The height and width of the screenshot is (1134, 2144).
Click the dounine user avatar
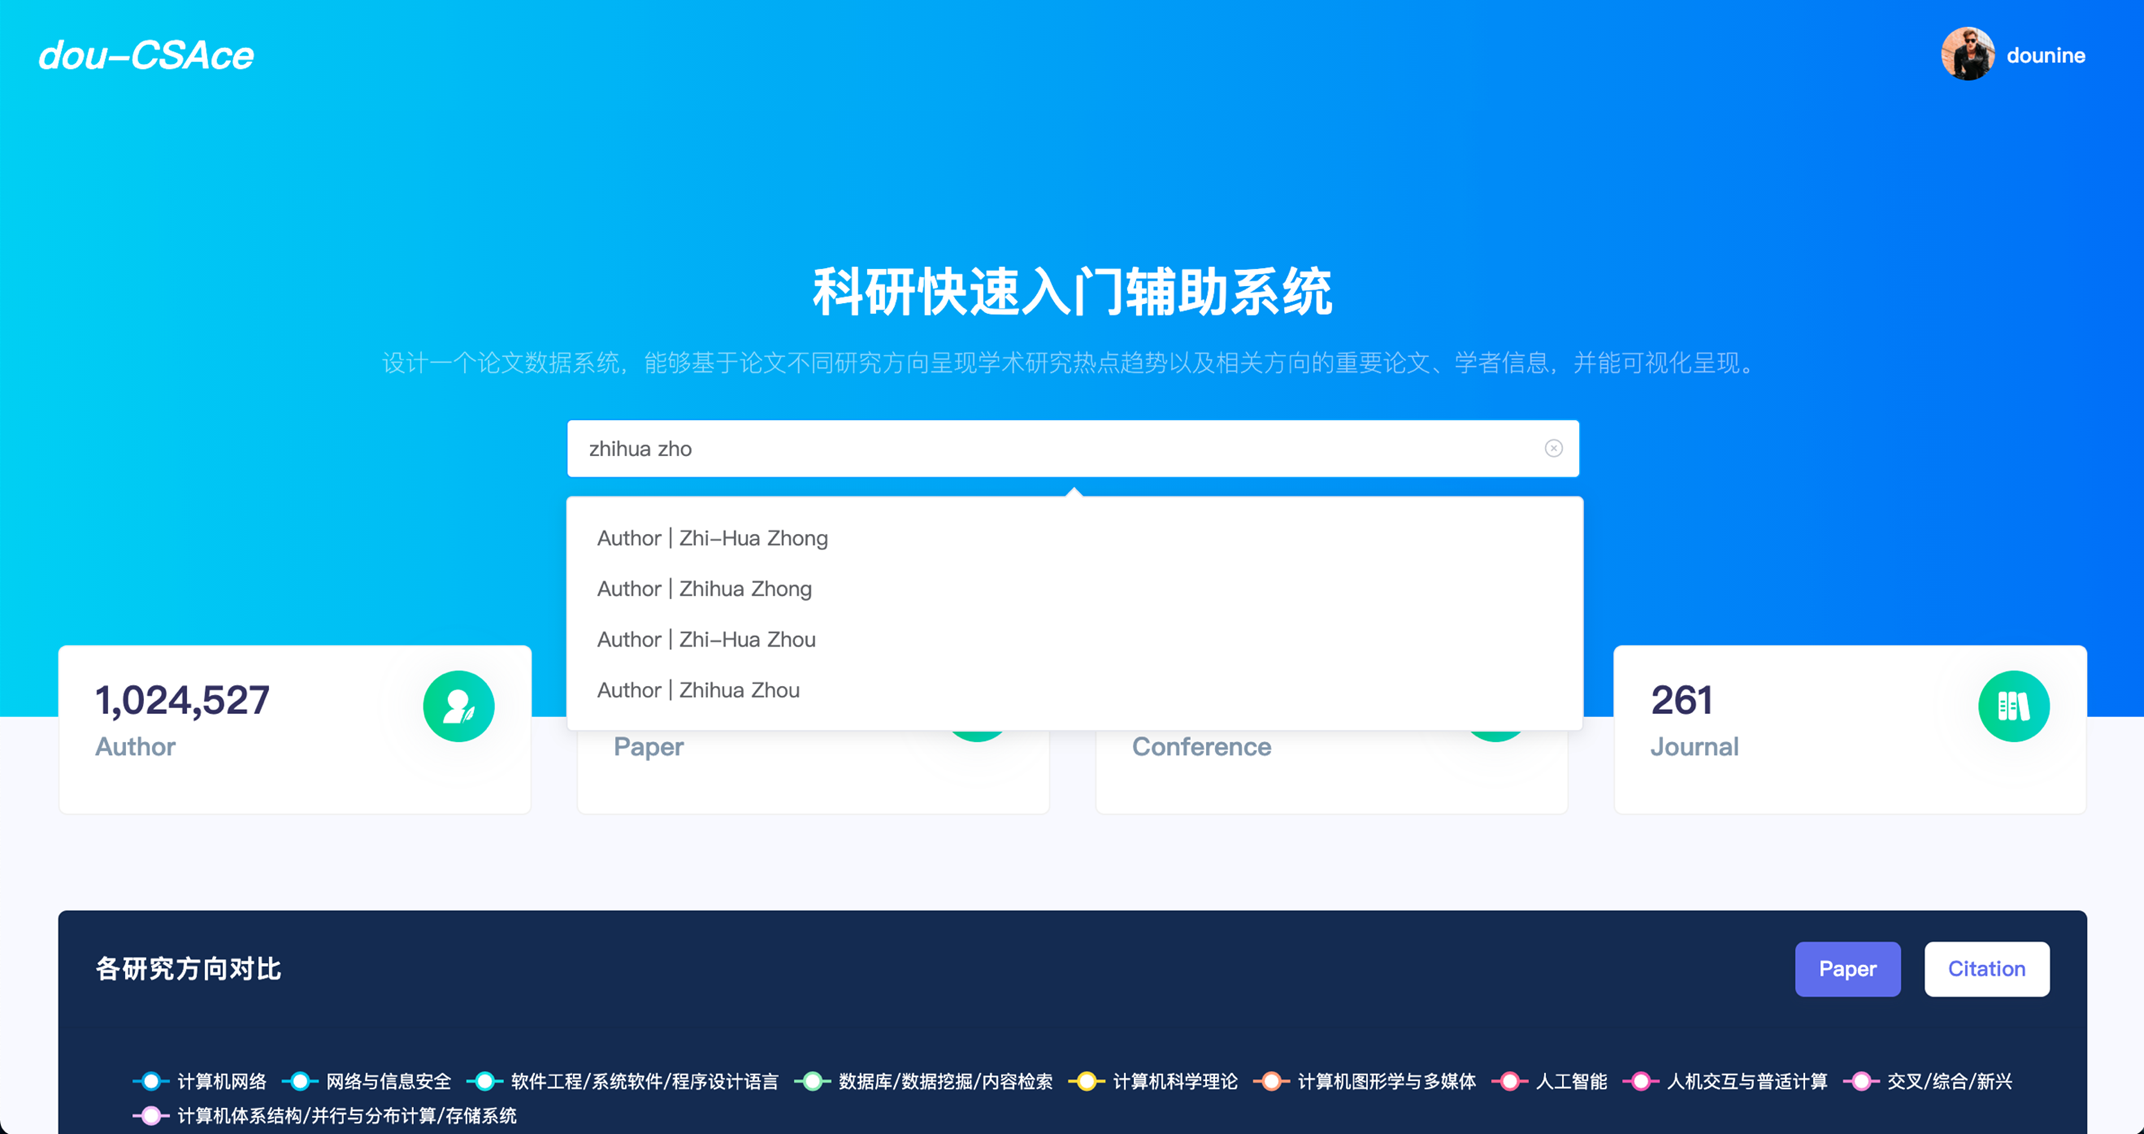point(1967,55)
